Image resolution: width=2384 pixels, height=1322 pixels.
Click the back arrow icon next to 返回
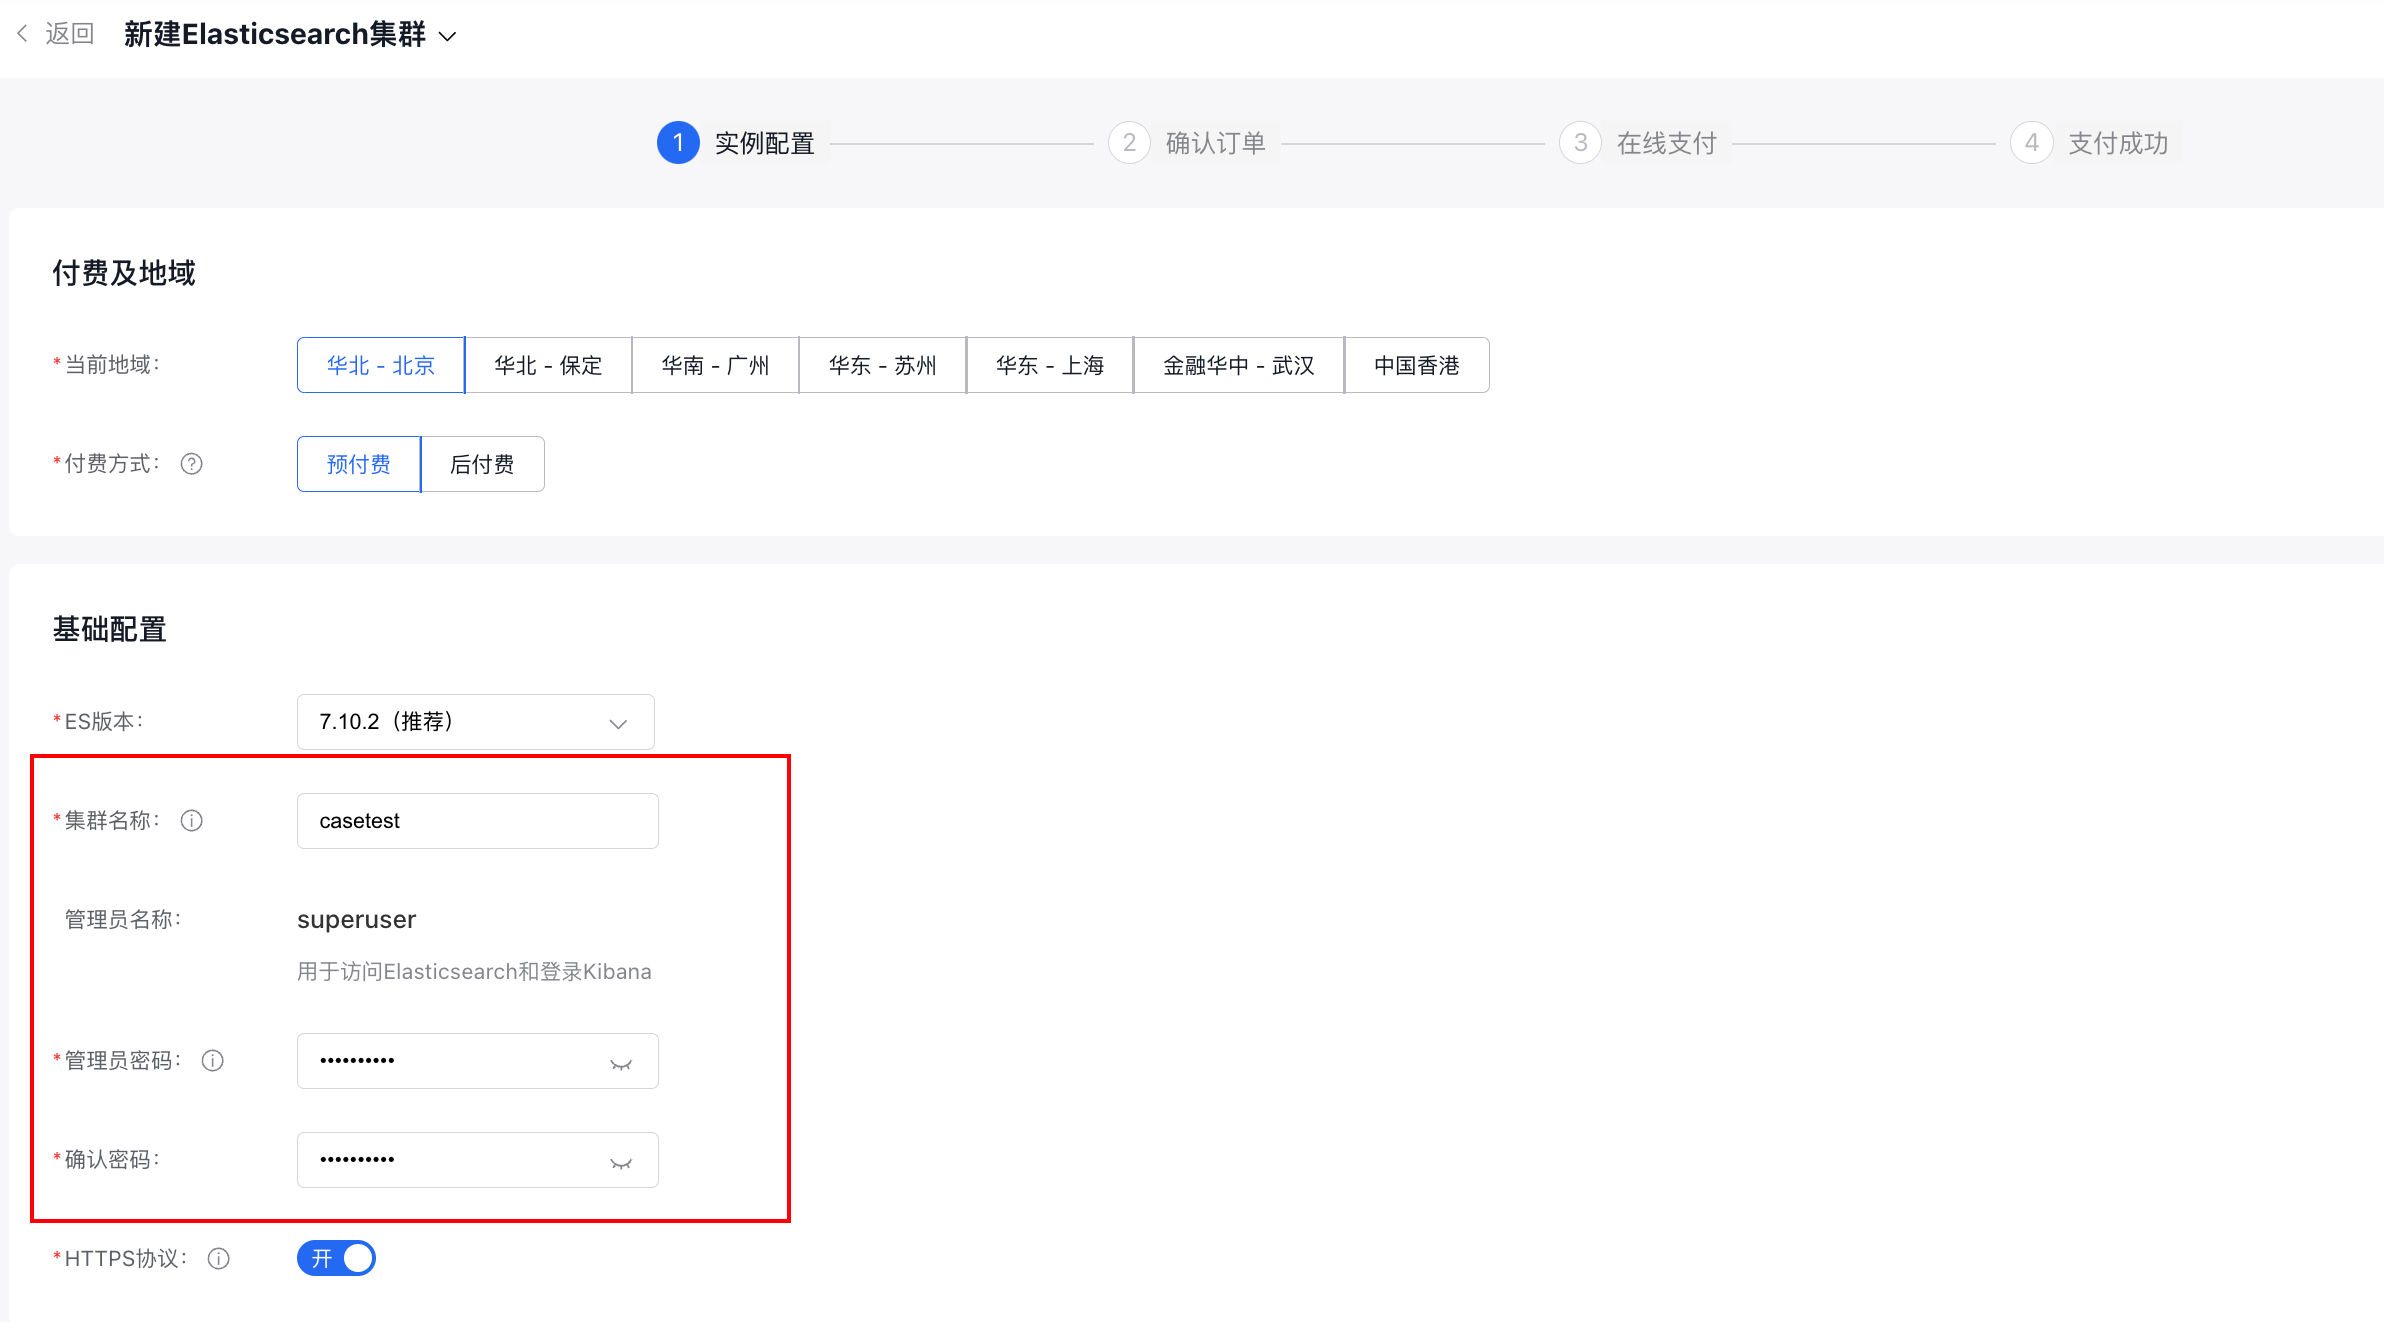pos(22,34)
